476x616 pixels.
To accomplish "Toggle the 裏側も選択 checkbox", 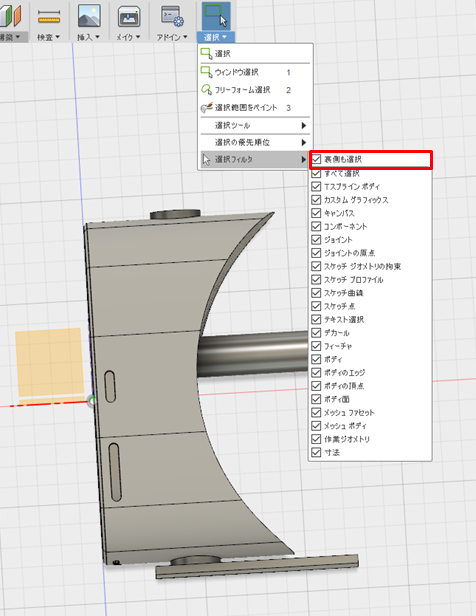I will 316,159.
